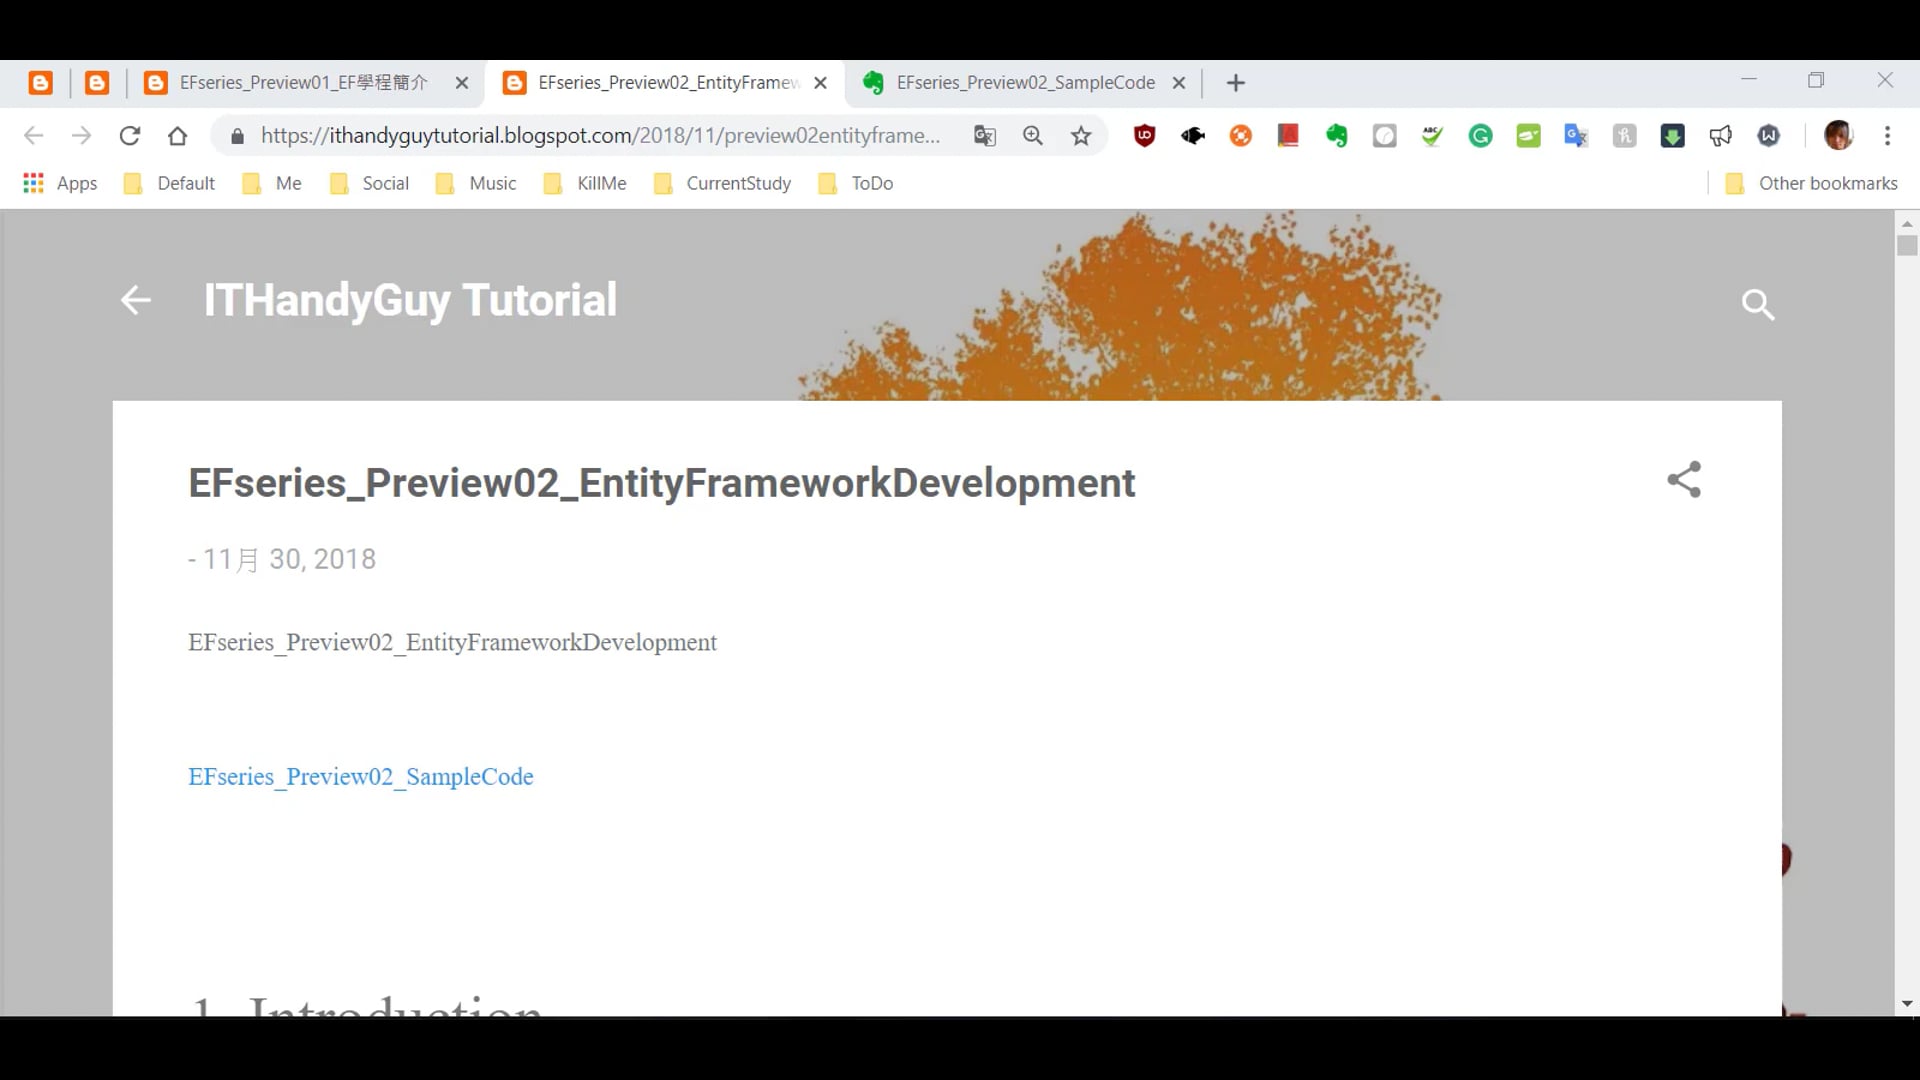Viewport: 1920px width, 1080px height.
Task: Click the ITHandyGuy Tutorial blog title
Action: (410, 300)
